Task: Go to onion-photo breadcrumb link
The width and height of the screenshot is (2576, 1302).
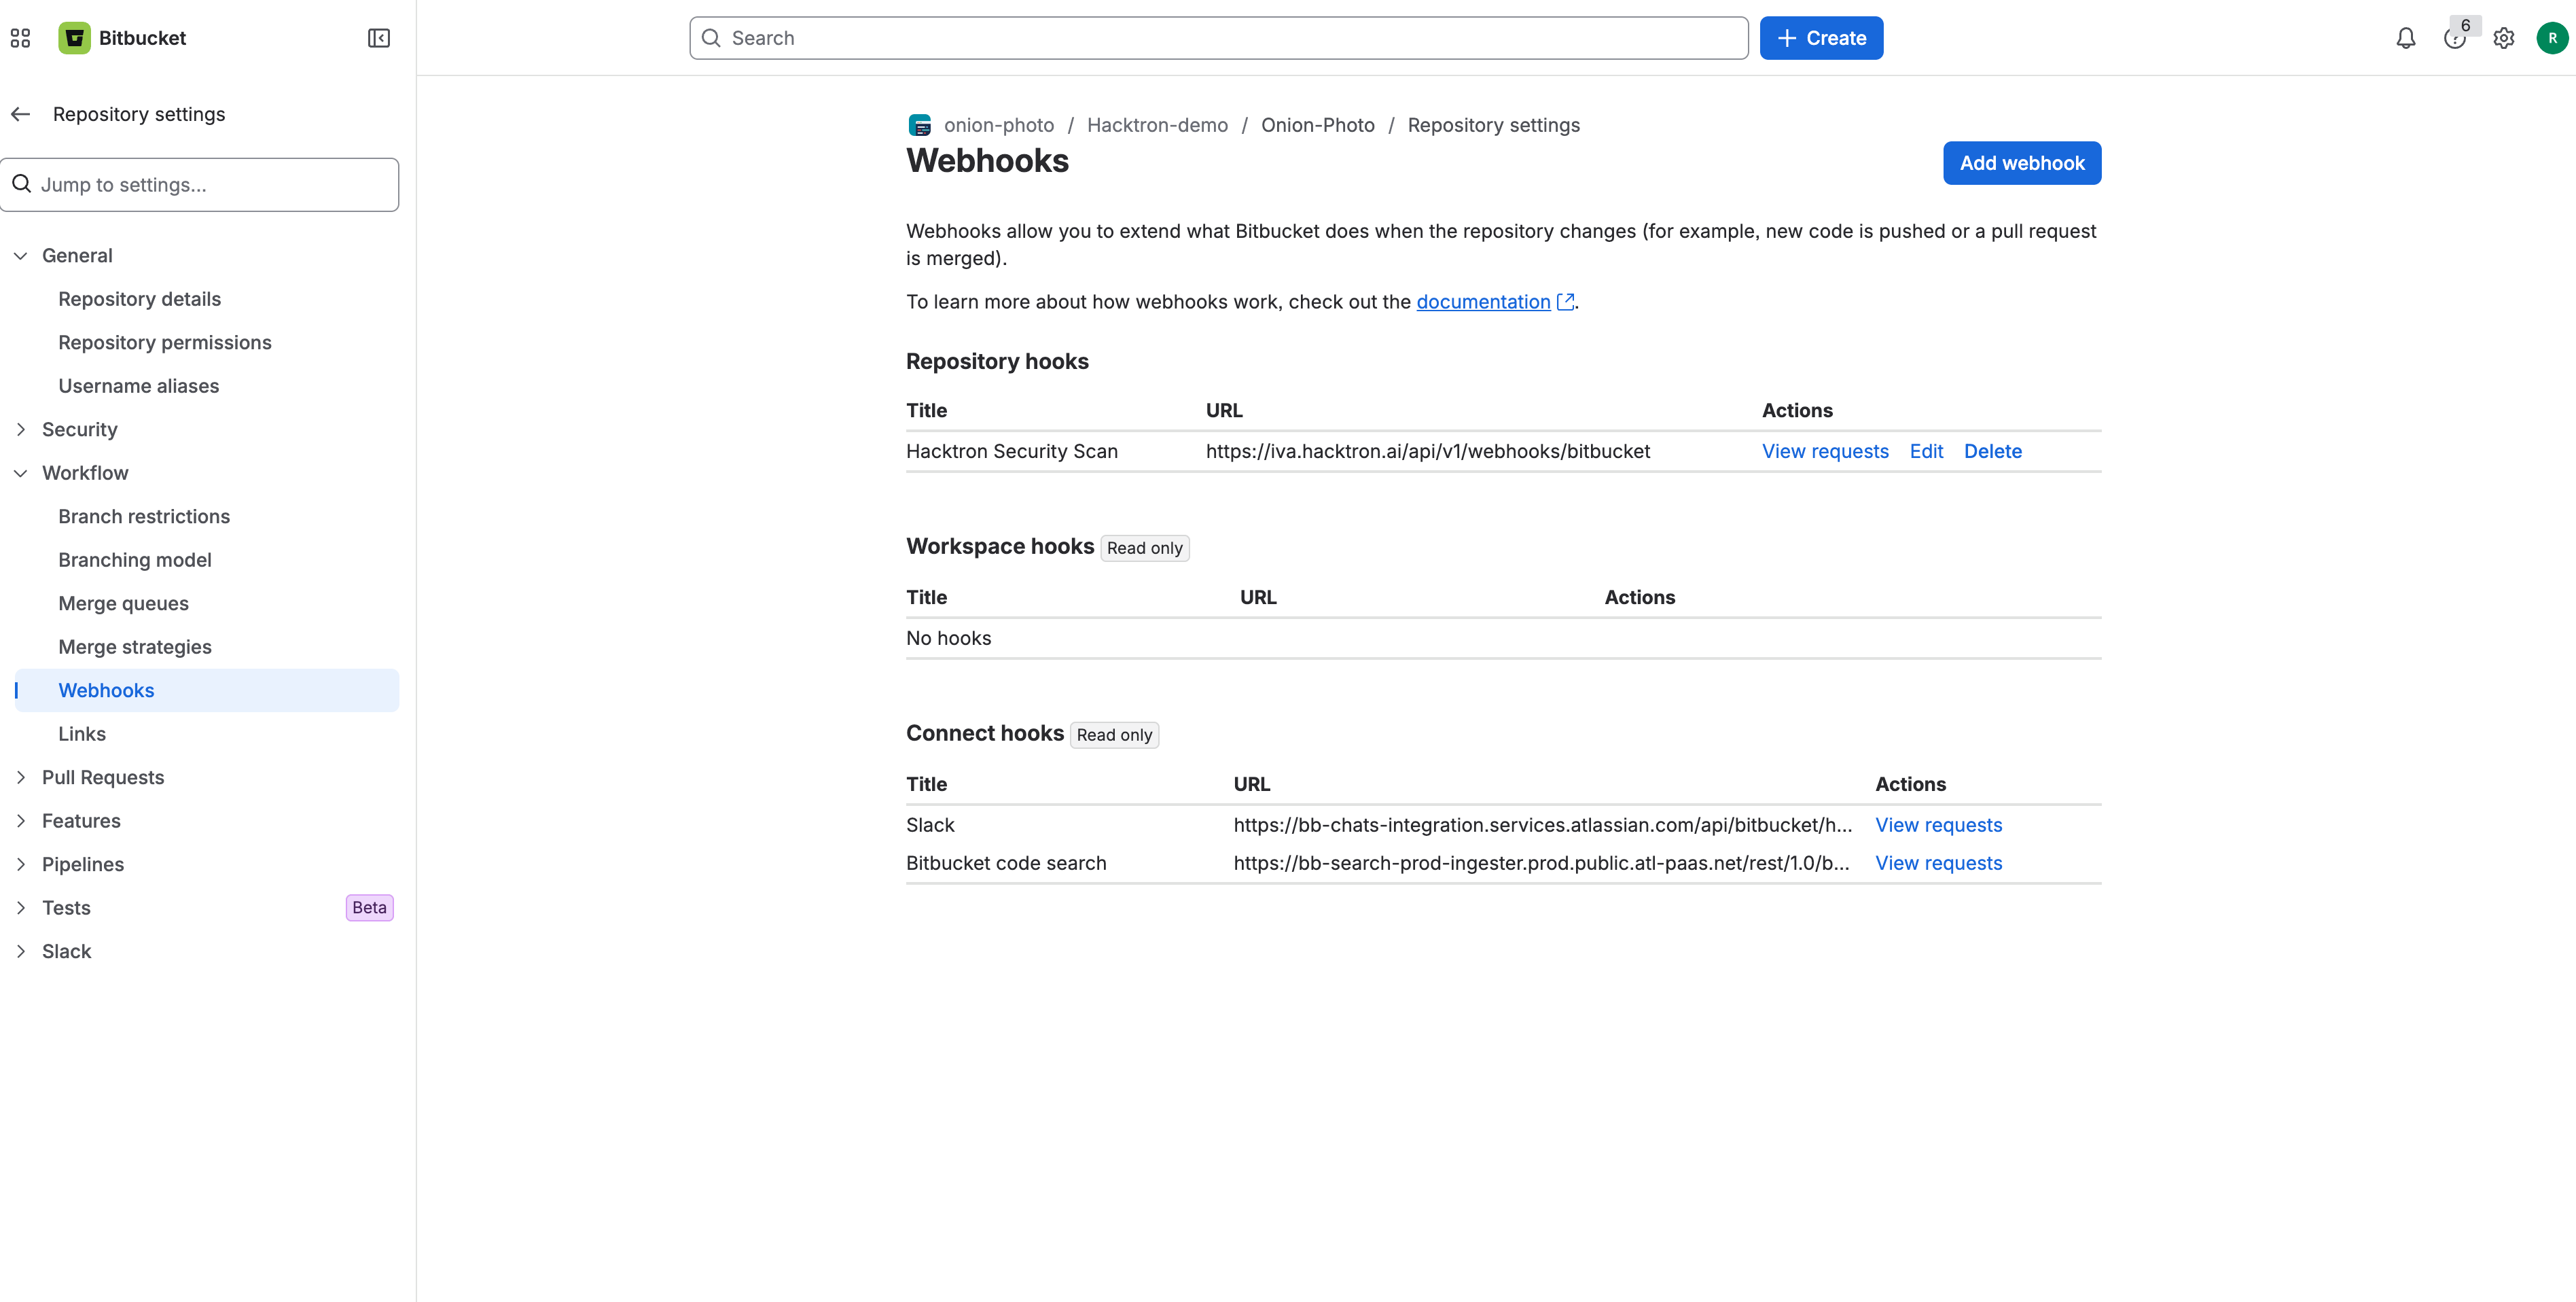Action: click(x=998, y=125)
